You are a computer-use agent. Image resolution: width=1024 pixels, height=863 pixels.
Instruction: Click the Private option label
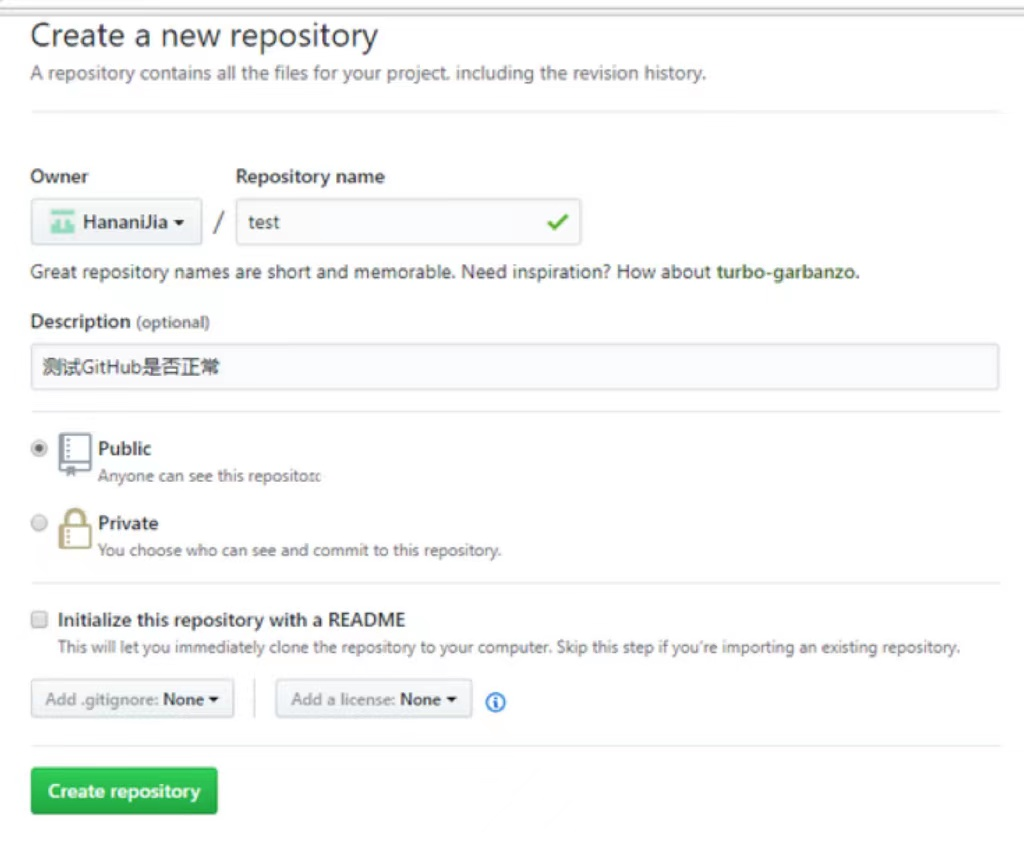[128, 523]
